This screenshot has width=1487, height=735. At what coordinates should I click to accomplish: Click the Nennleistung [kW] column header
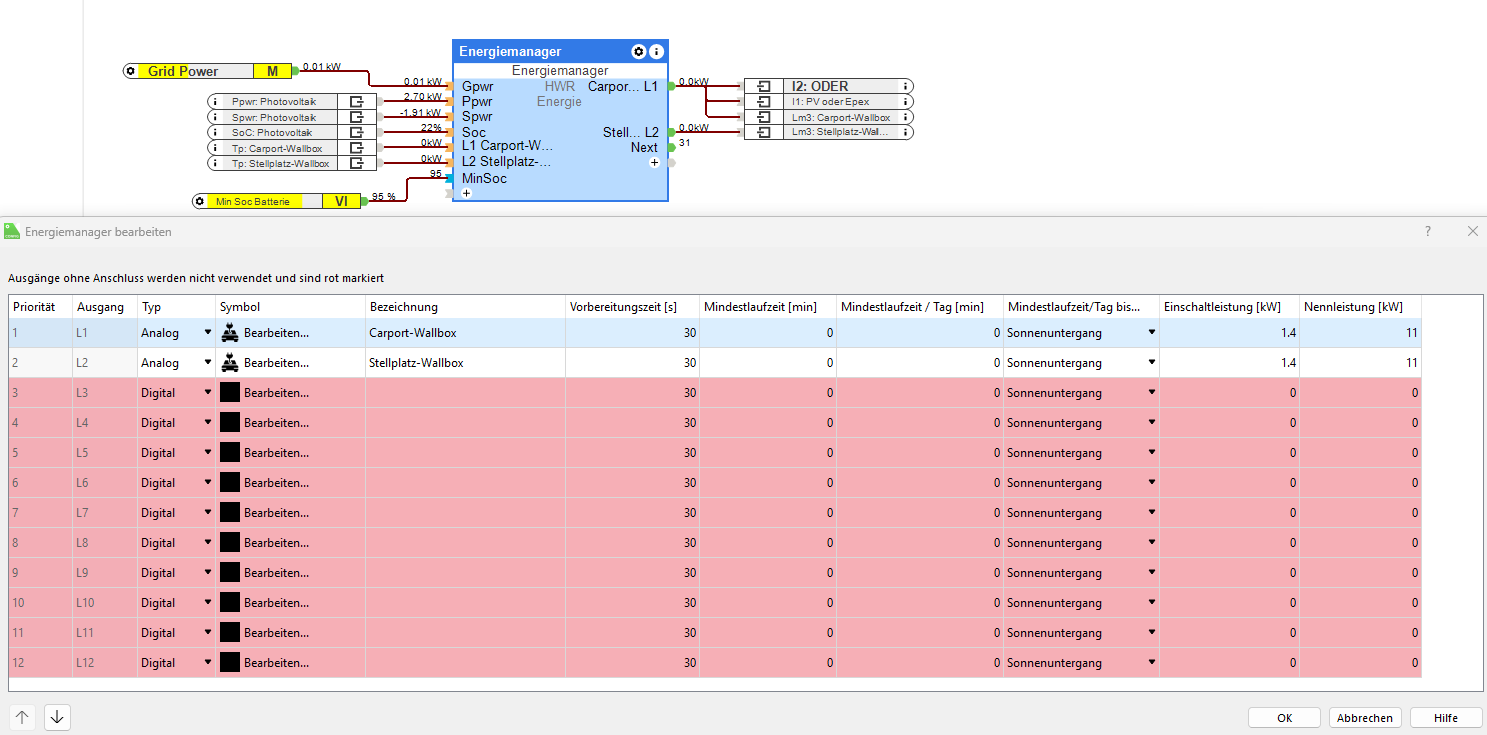coord(1361,307)
